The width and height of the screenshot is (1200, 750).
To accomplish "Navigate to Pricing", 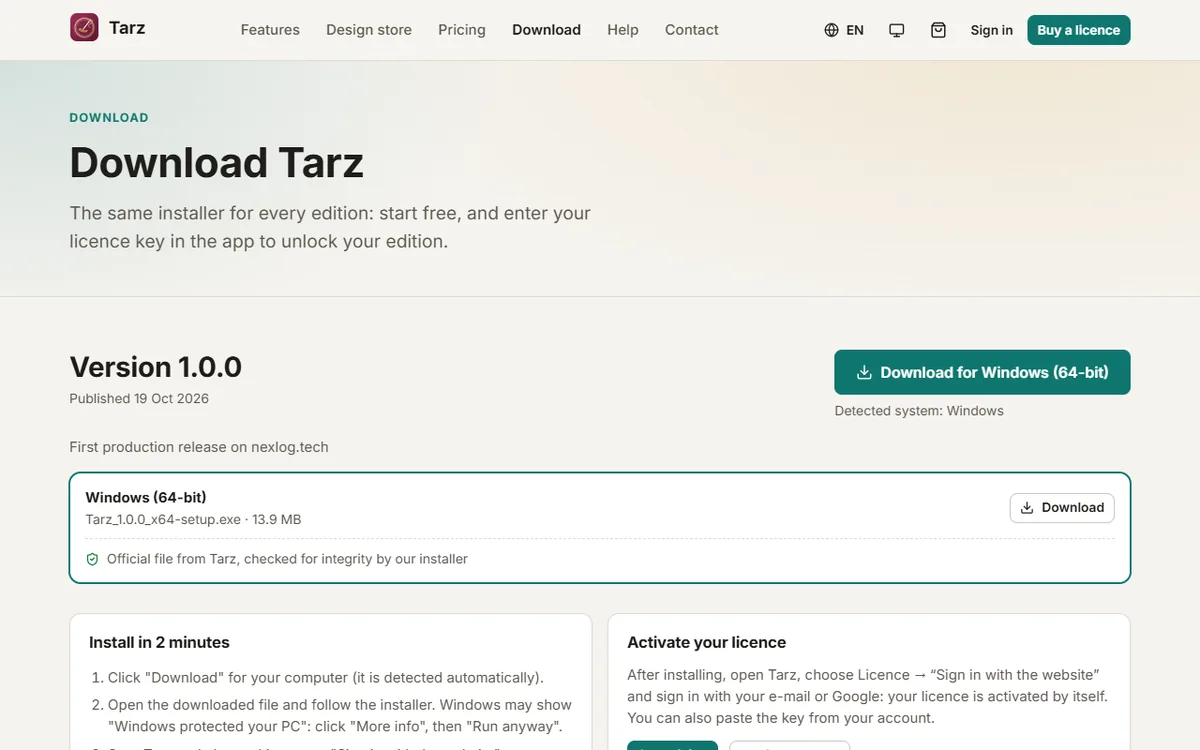I will pyautogui.click(x=462, y=30).
